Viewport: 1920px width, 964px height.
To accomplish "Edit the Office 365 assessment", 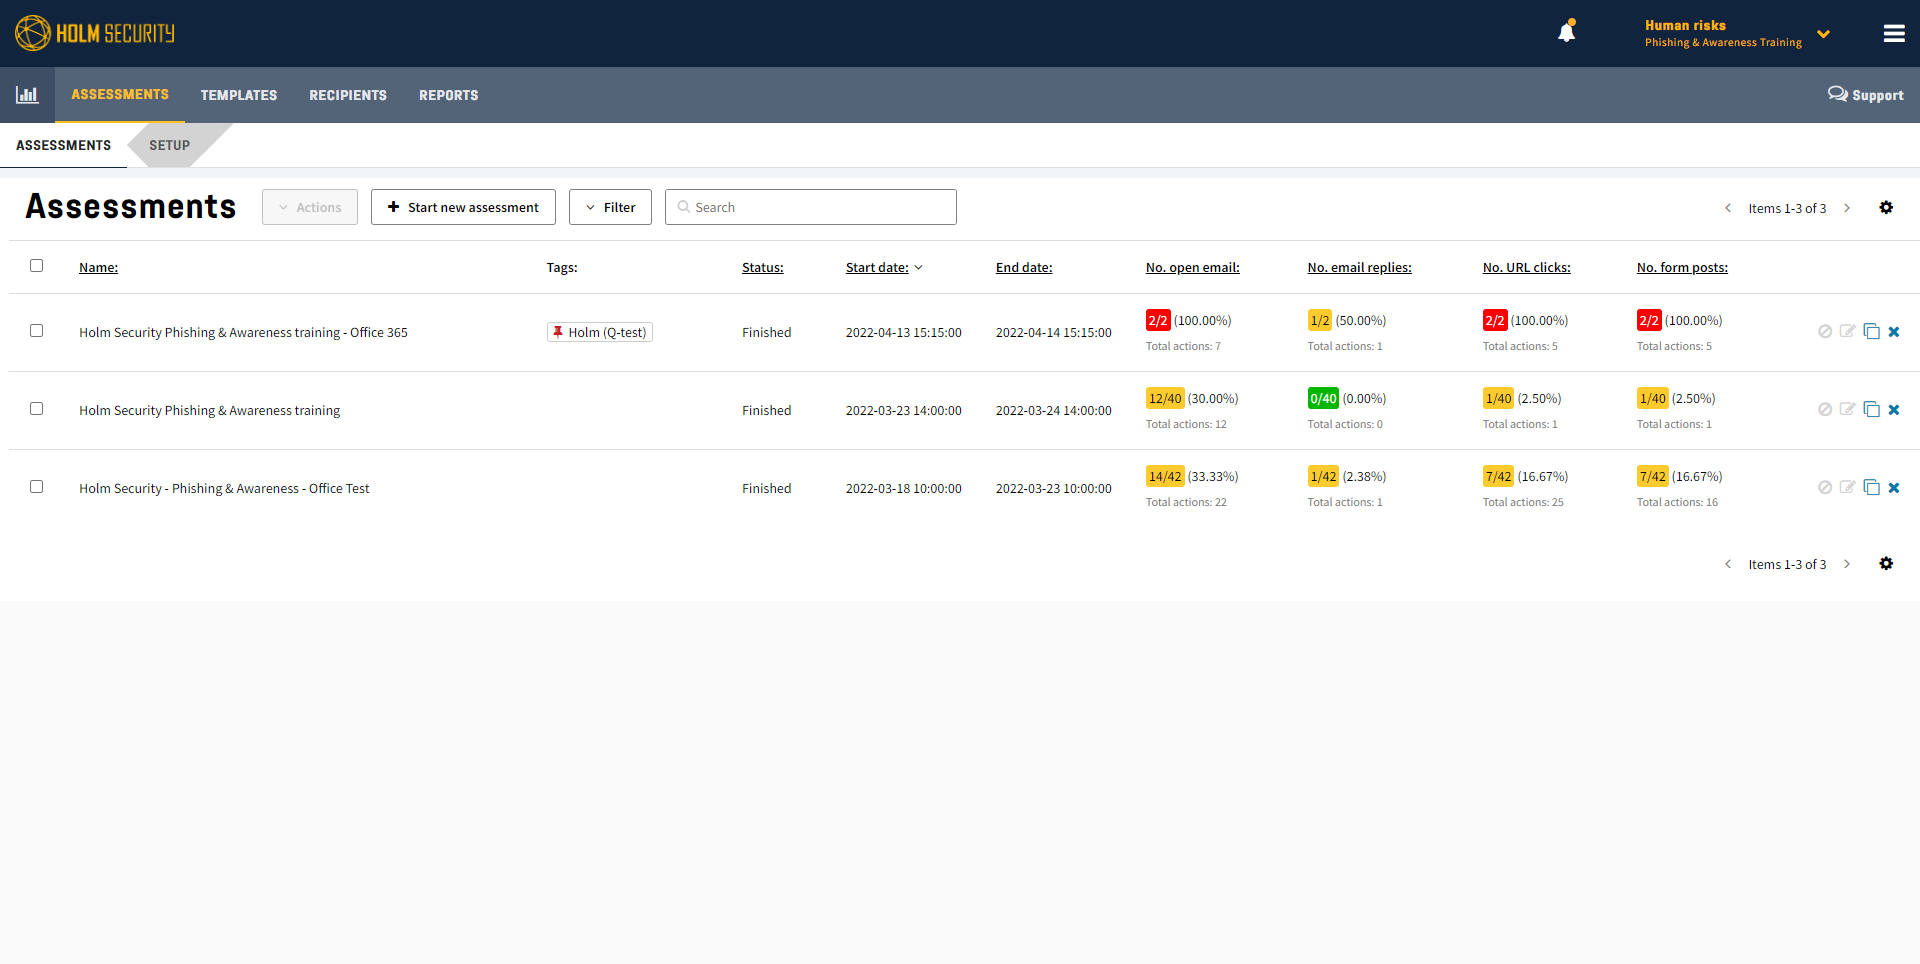I will [1847, 331].
